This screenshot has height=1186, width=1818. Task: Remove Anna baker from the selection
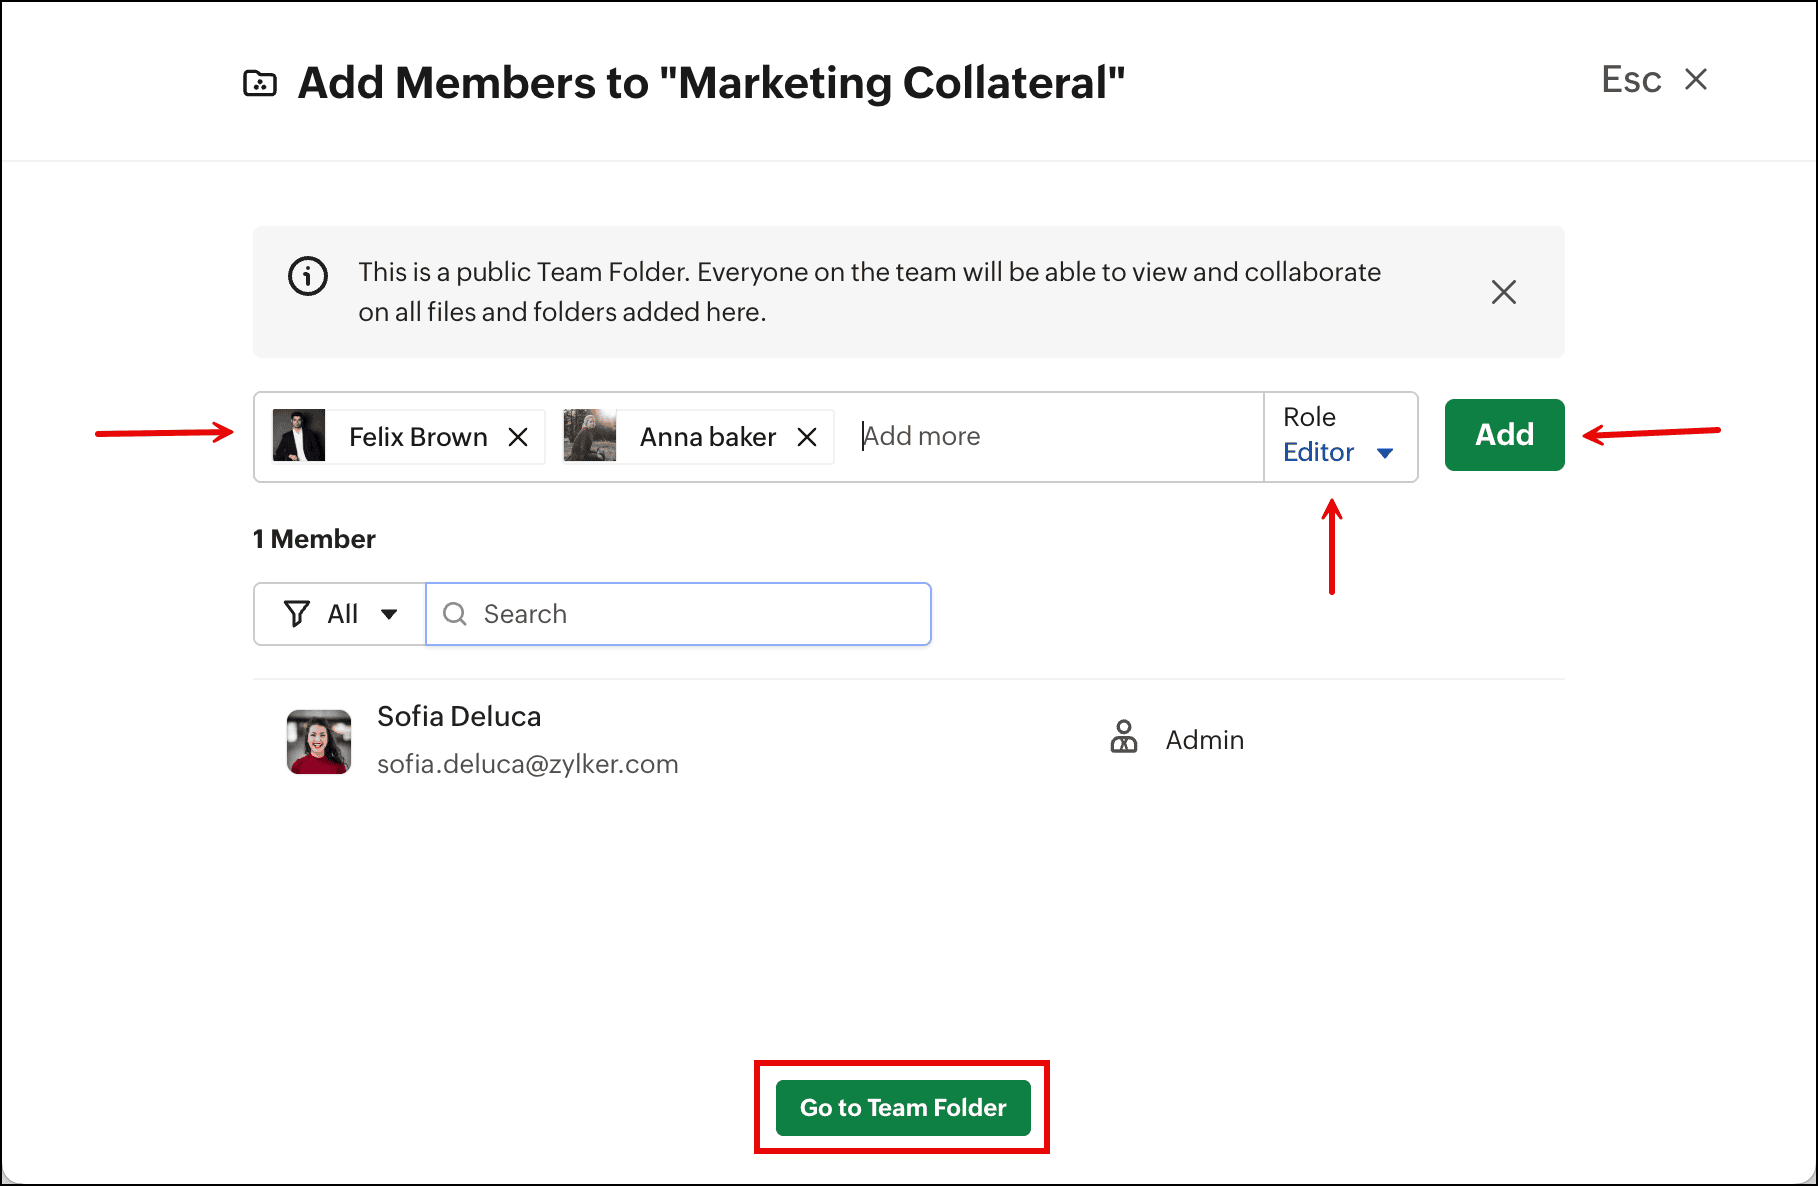pyautogui.click(x=807, y=437)
